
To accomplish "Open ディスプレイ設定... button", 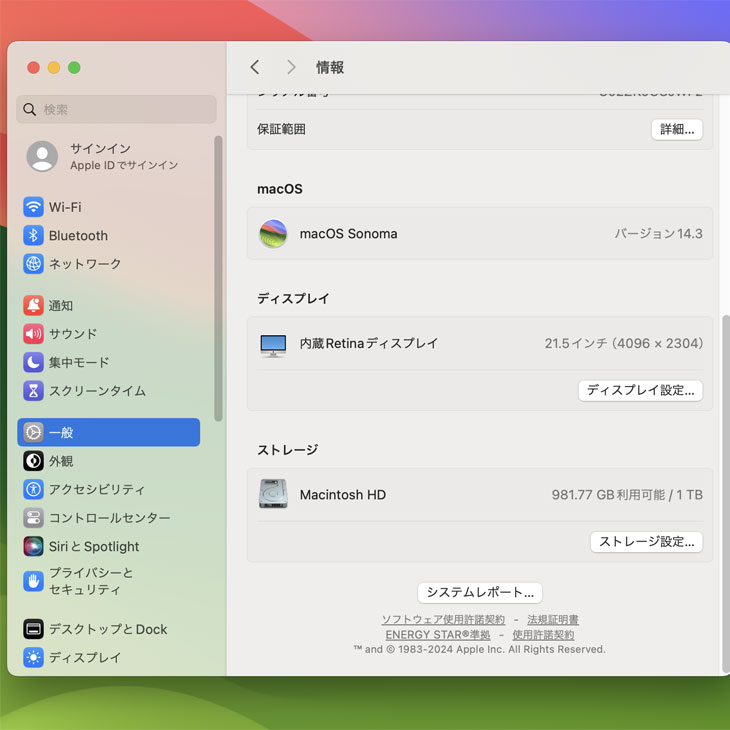I will (640, 390).
